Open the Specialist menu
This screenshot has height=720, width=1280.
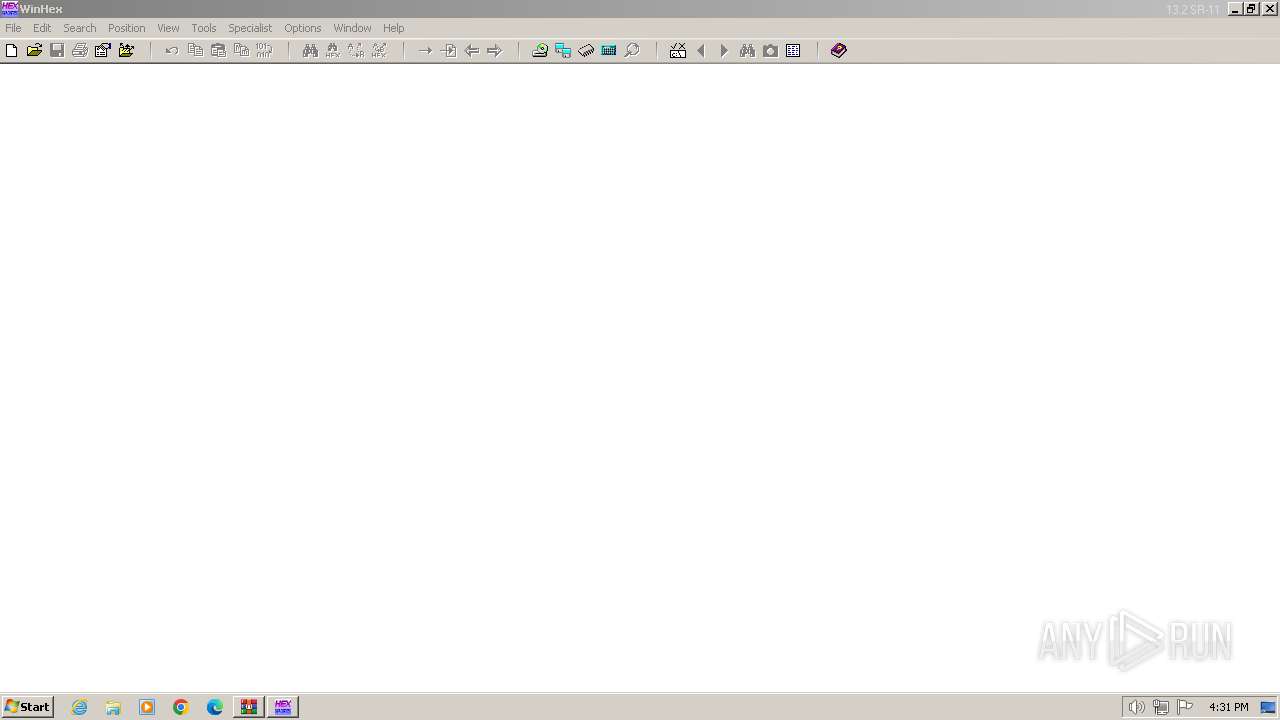(250, 28)
